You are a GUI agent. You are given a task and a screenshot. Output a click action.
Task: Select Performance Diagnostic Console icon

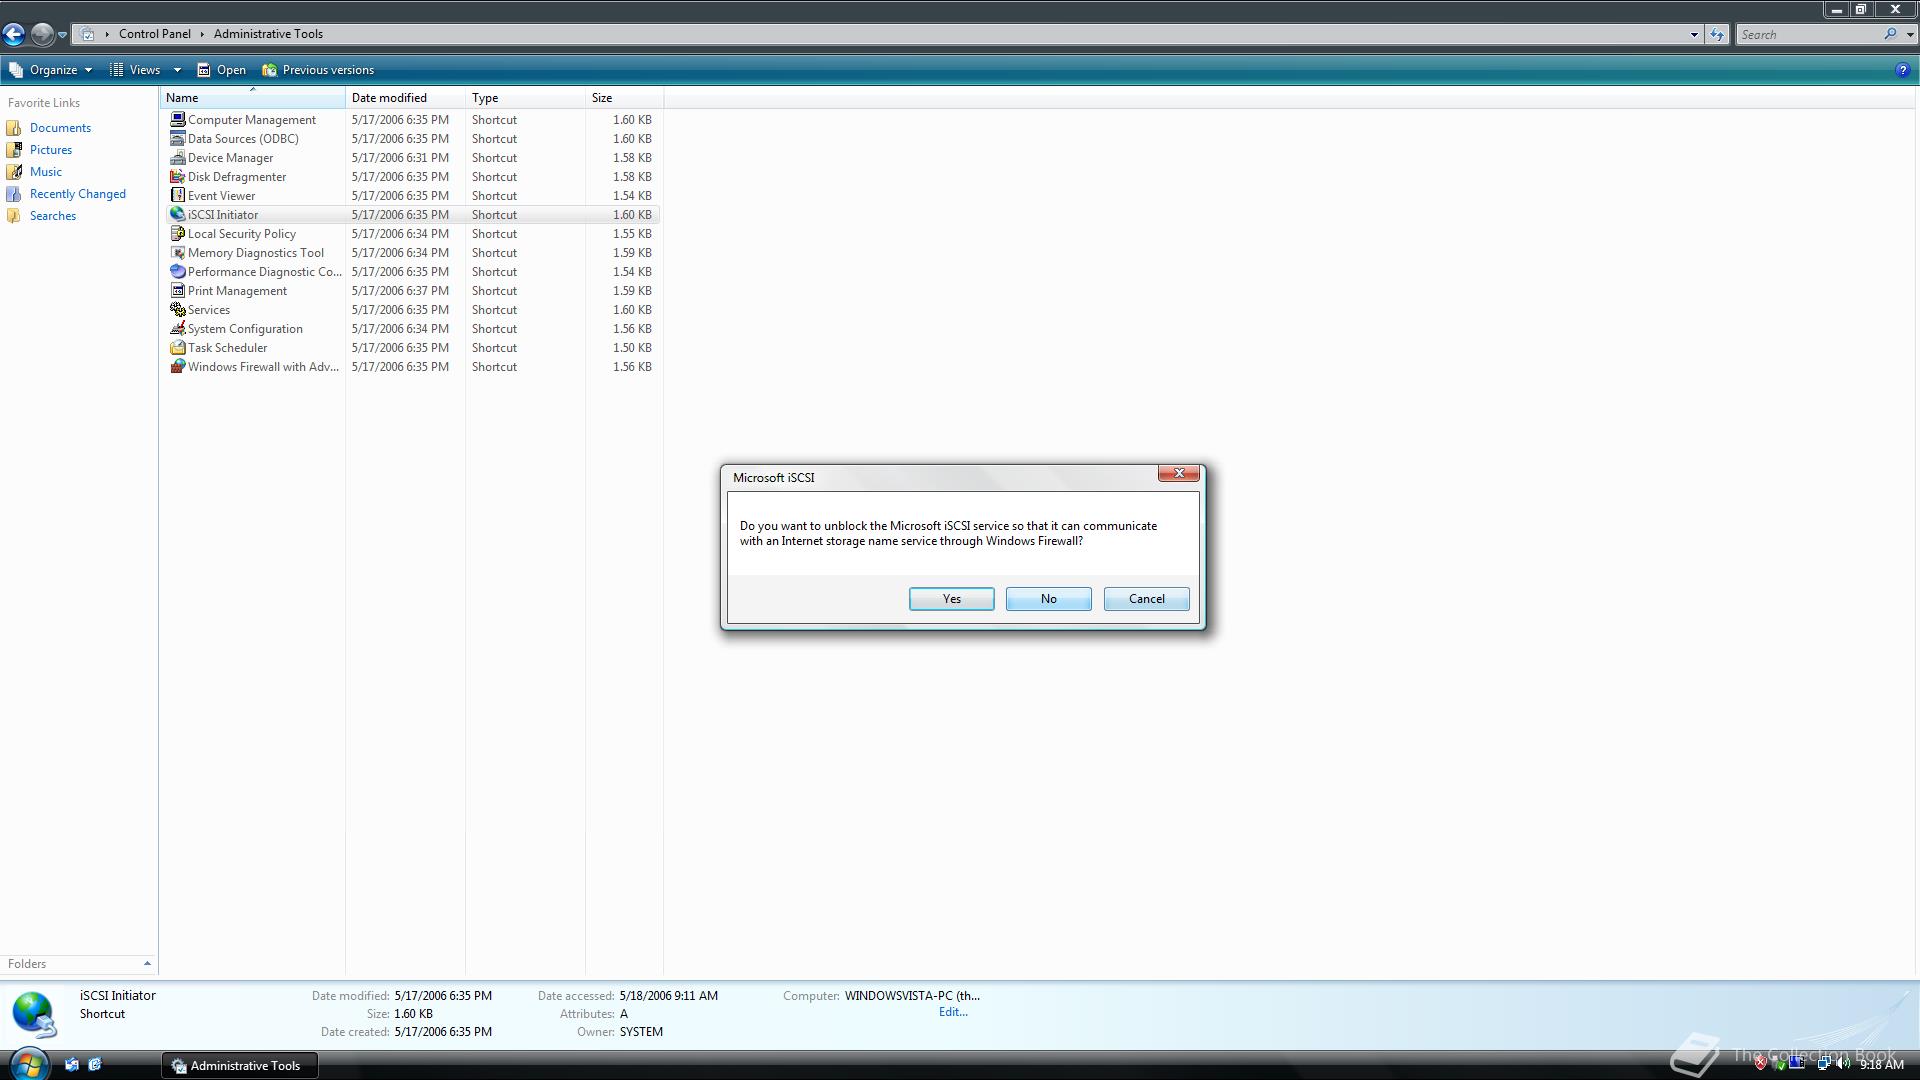178,271
